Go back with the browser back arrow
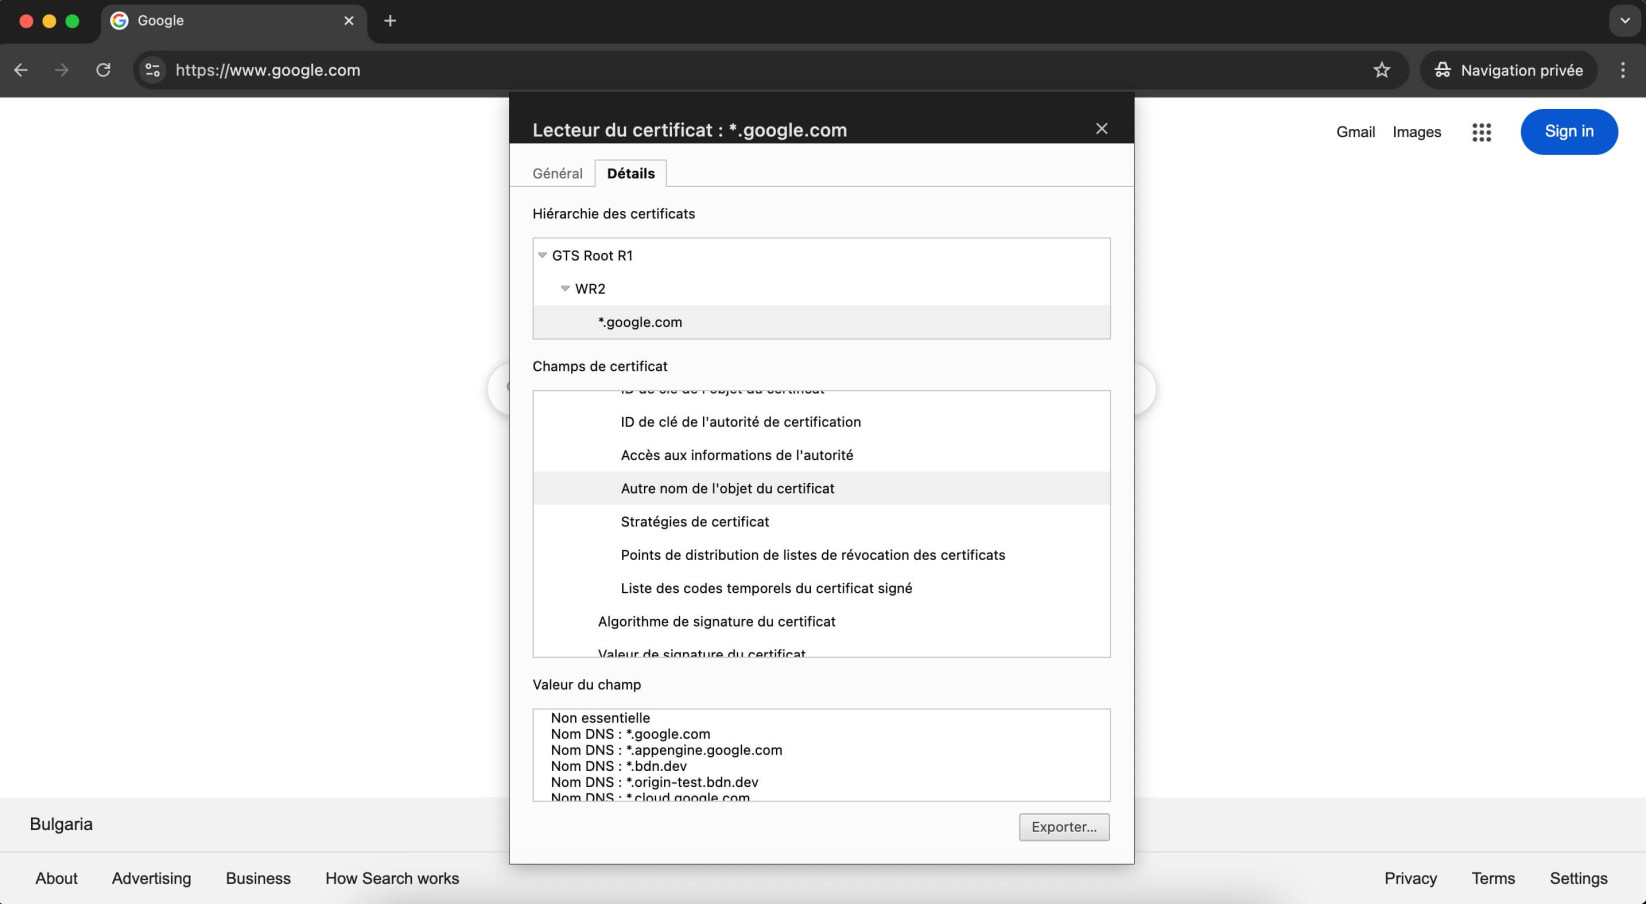The height and width of the screenshot is (904, 1646). [x=21, y=70]
